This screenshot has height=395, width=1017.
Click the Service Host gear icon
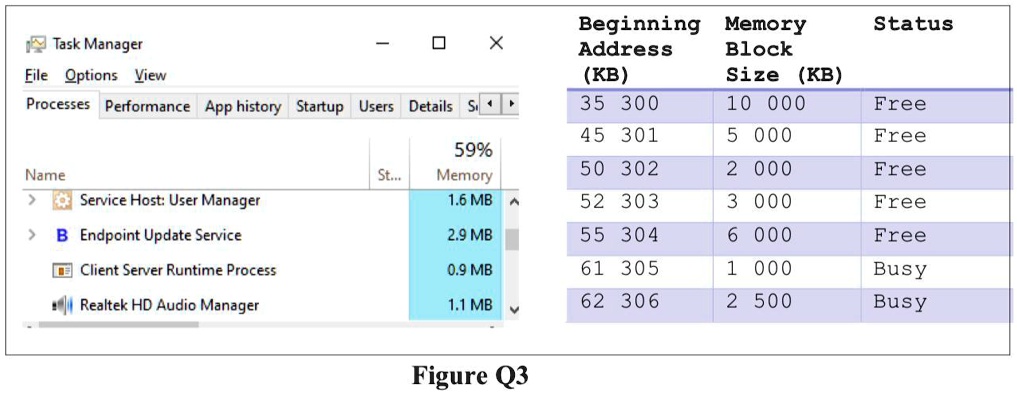(62, 201)
